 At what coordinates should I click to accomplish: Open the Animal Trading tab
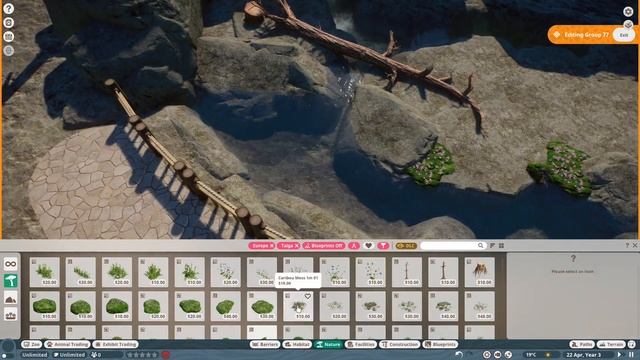pyautogui.click(x=68, y=344)
